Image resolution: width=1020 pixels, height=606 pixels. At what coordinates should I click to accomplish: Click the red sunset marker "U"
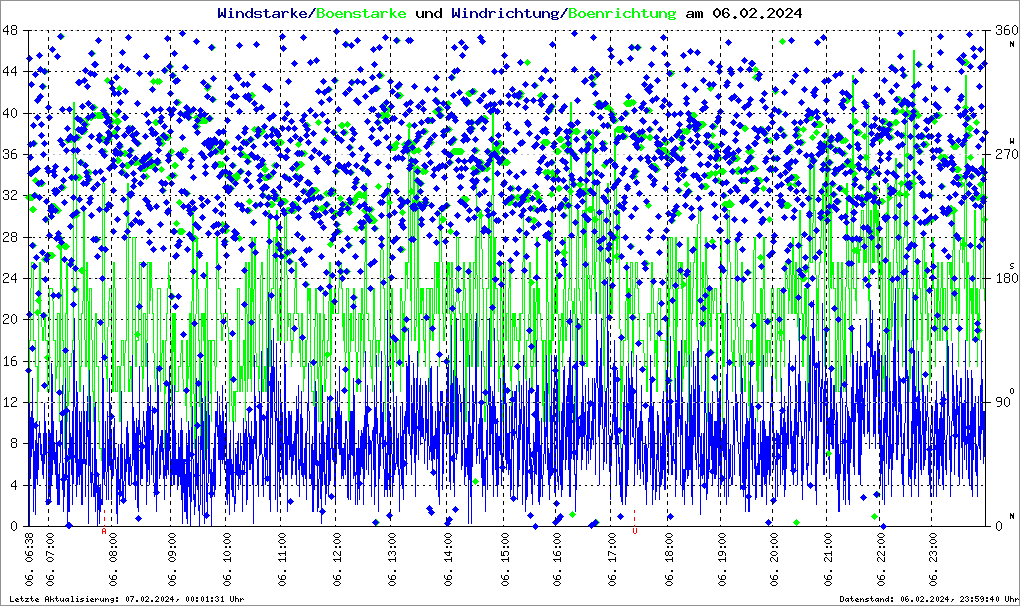coord(635,531)
